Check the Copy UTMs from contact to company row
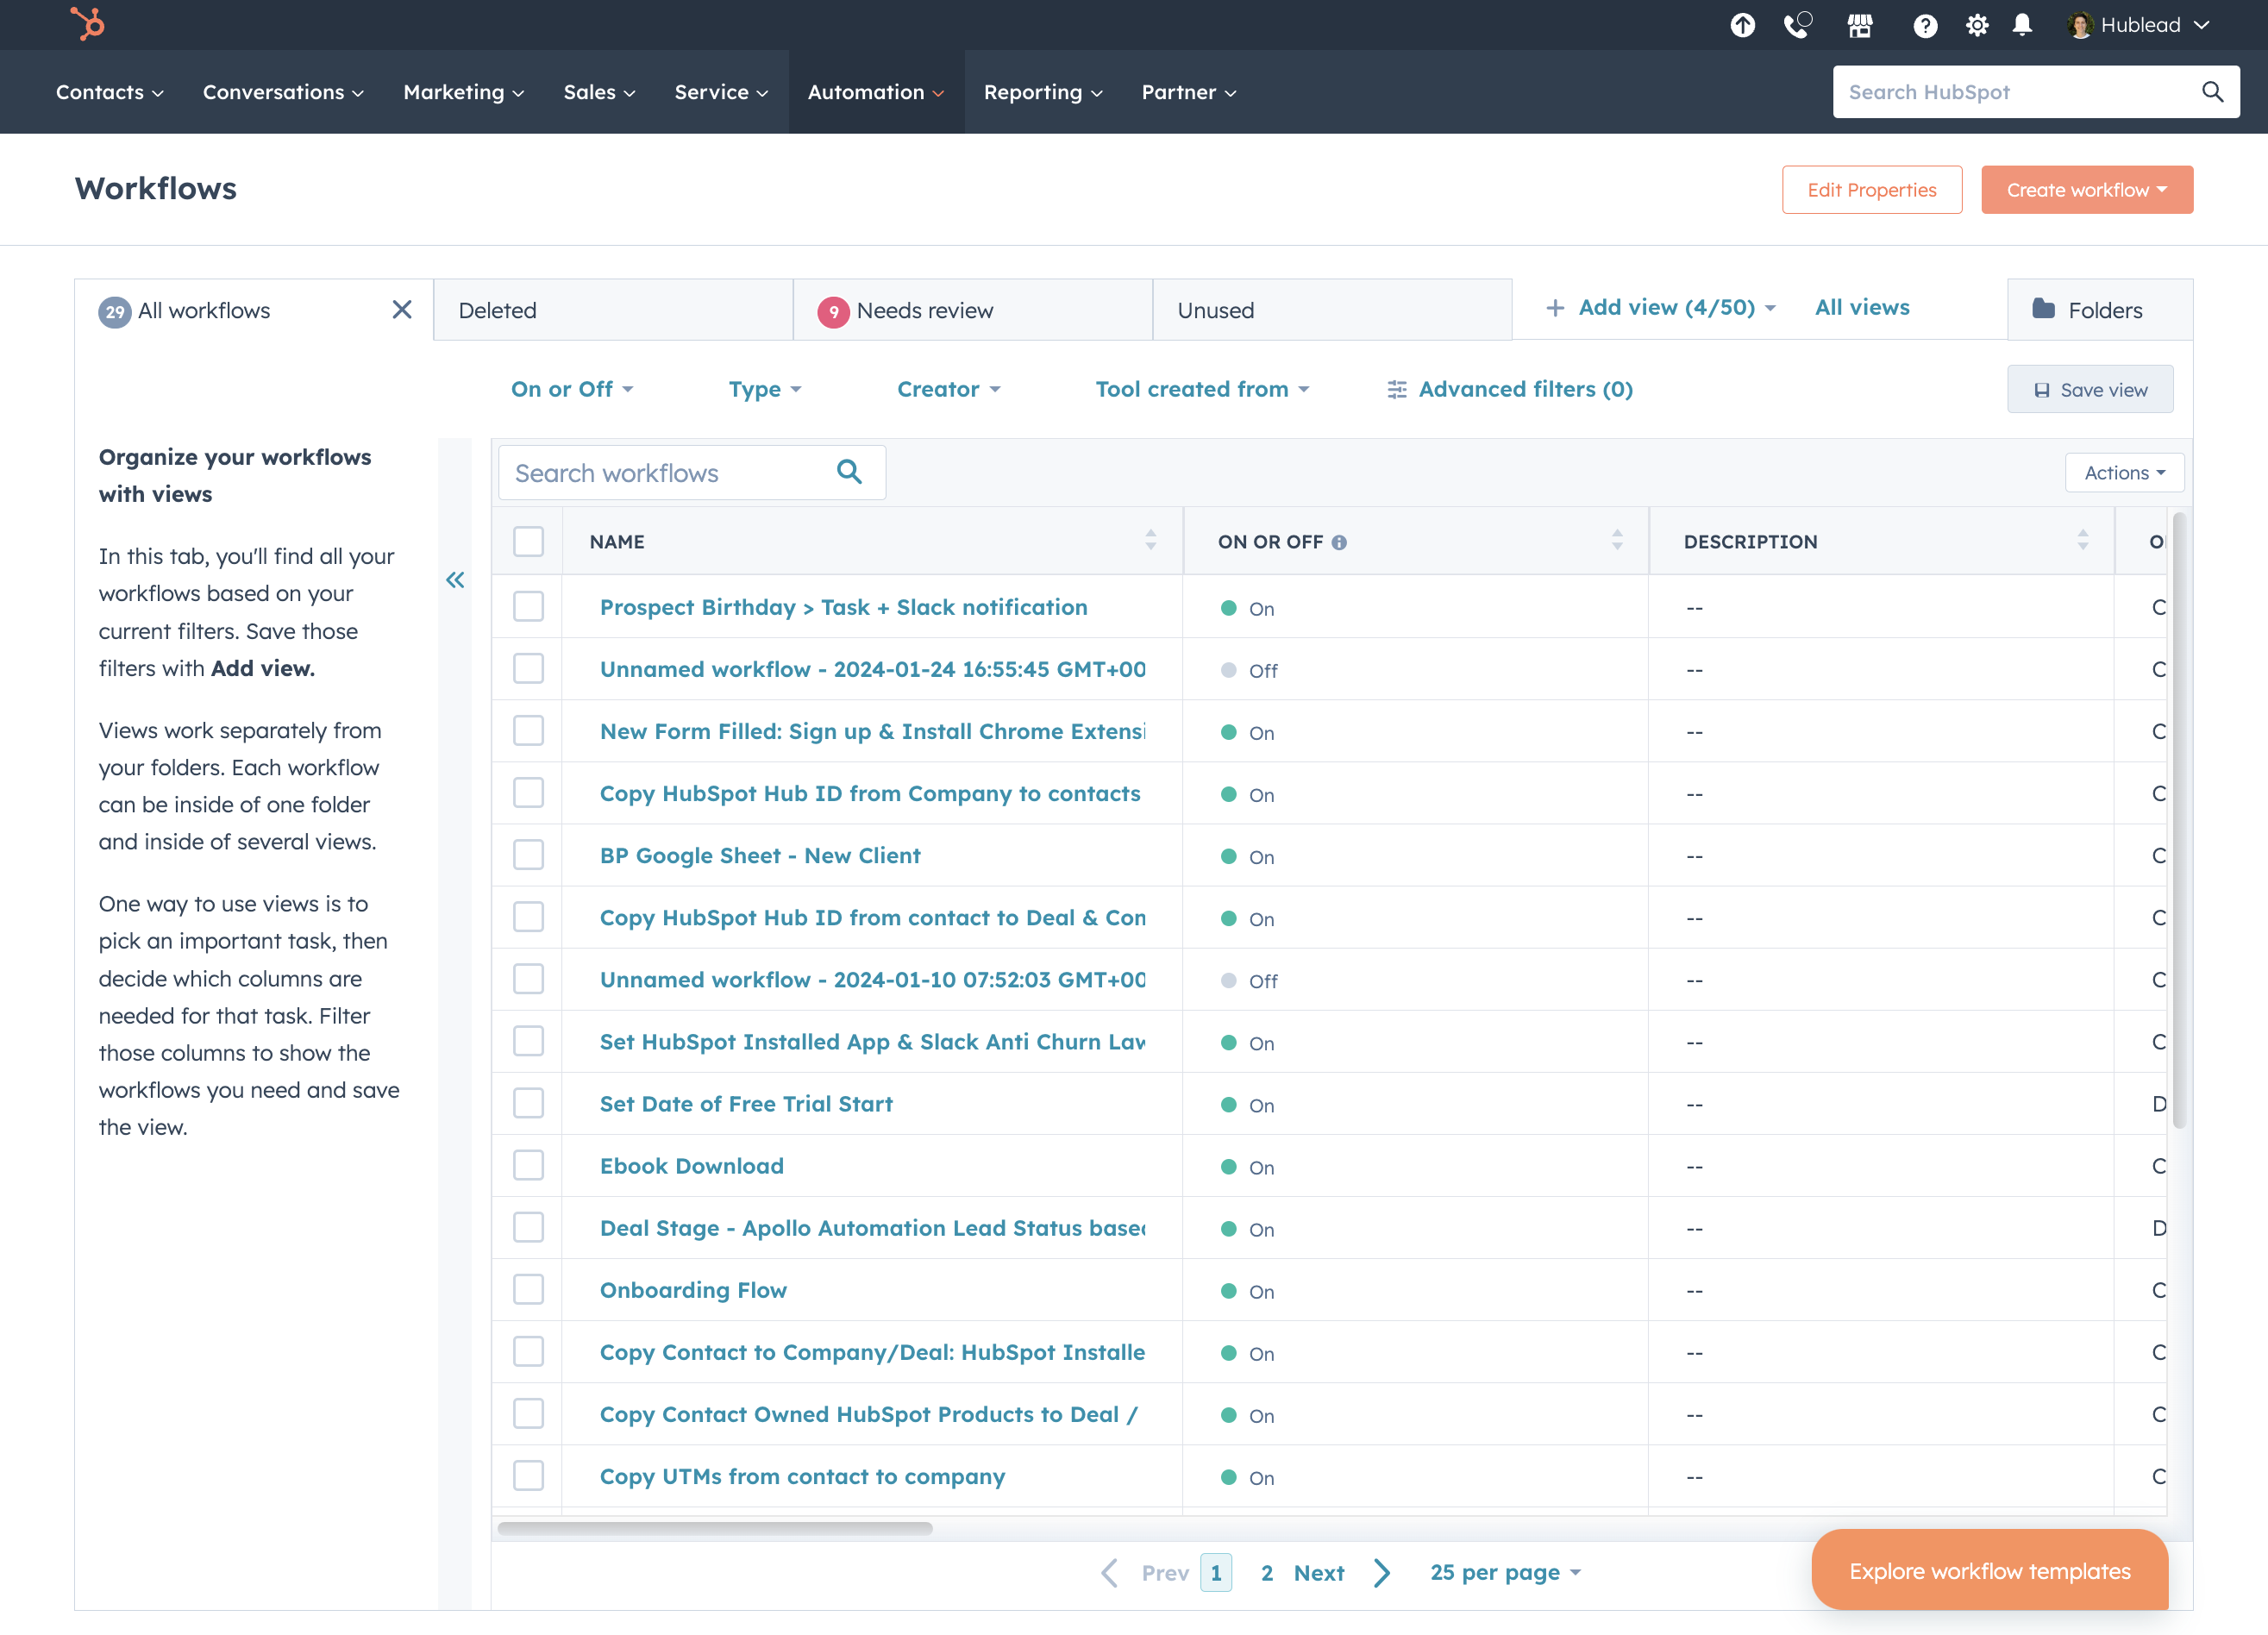The width and height of the screenshot is (2268, 1635). [528, 1475]
